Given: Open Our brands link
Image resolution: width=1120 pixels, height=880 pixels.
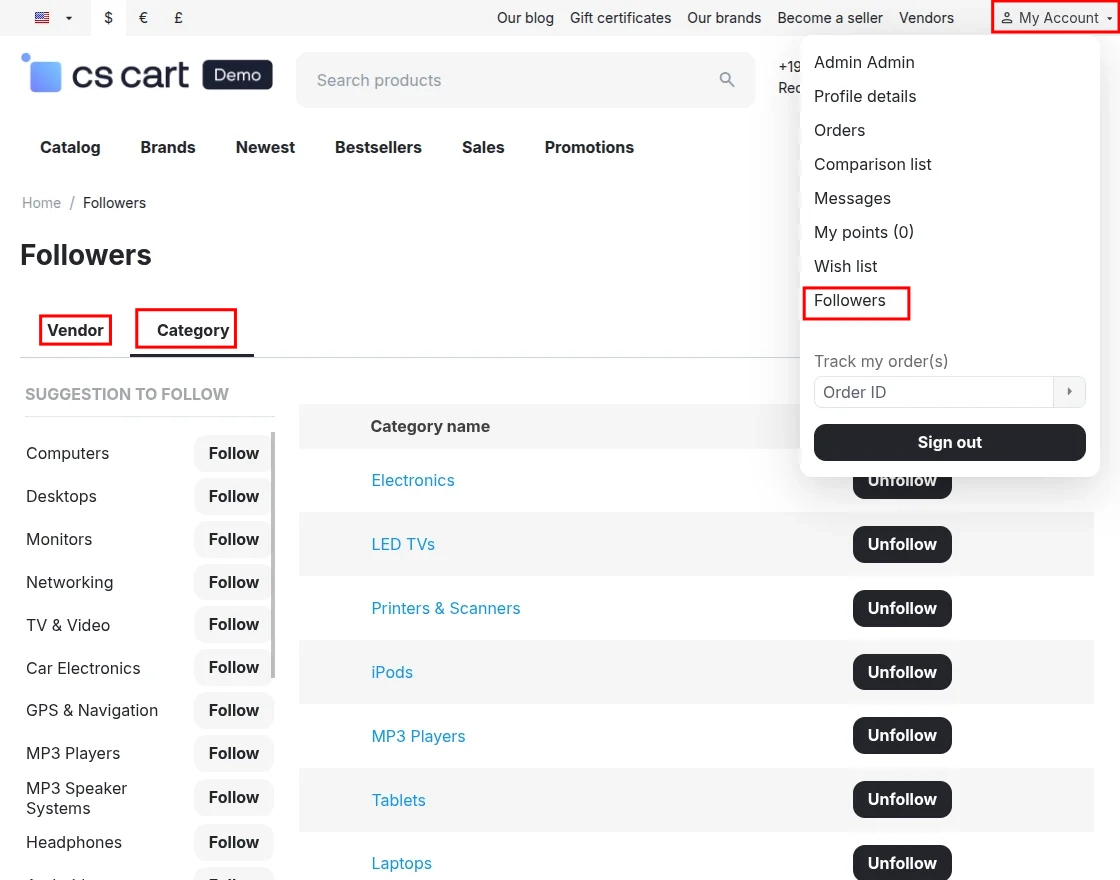Looking at the screenshot, I should [724, 18].
